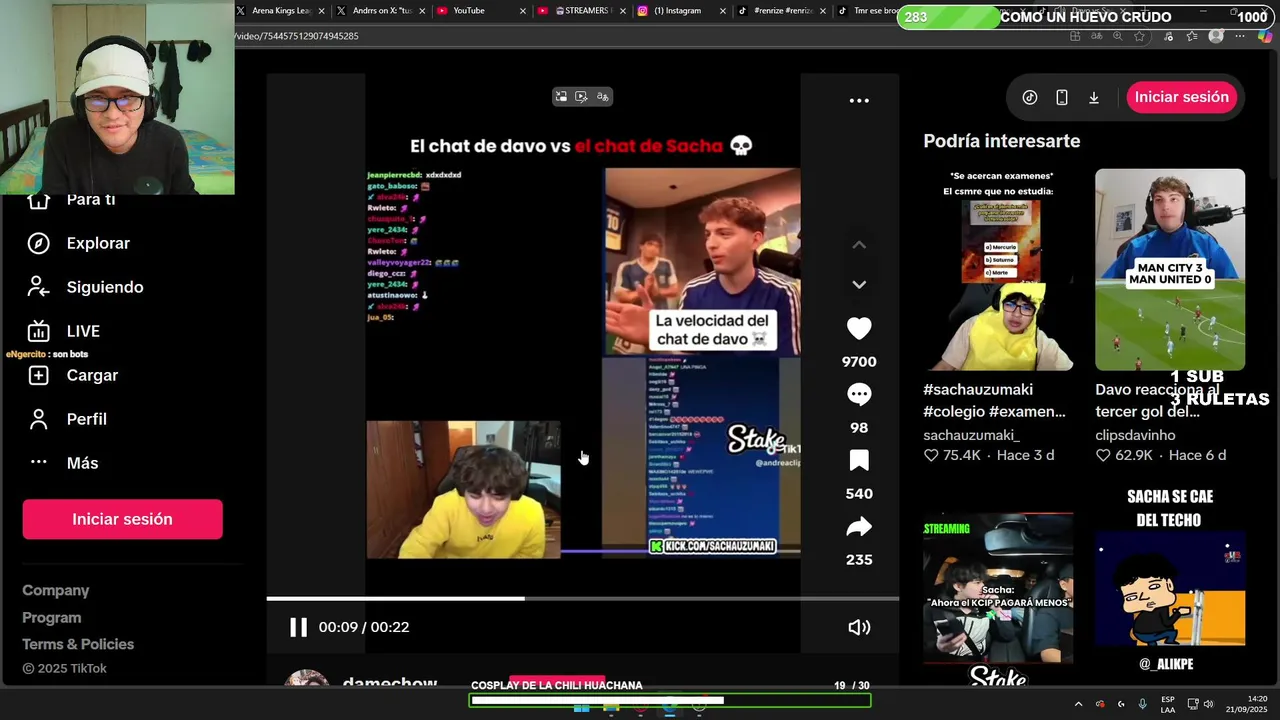The image size is (1280, 720).
Task: Toggle picture-in-picture icon above video
Action: pyautogui.click(x=561, y=97)
